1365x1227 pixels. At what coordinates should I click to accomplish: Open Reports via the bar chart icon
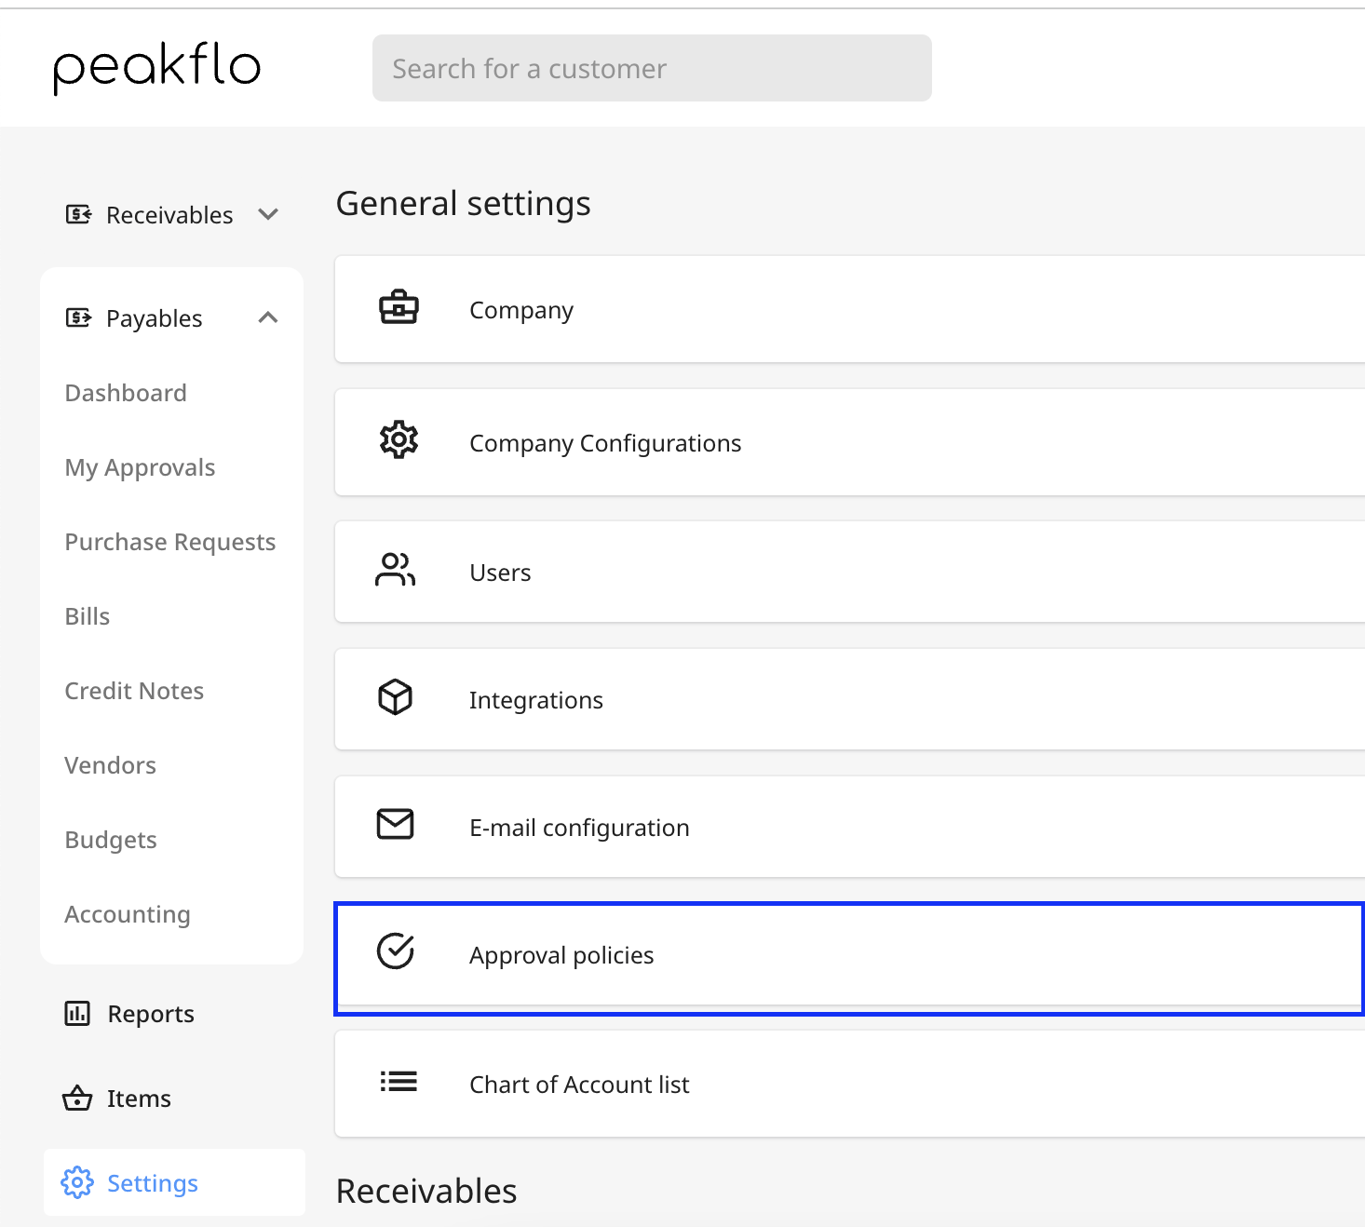click(x=77, y=1013)
